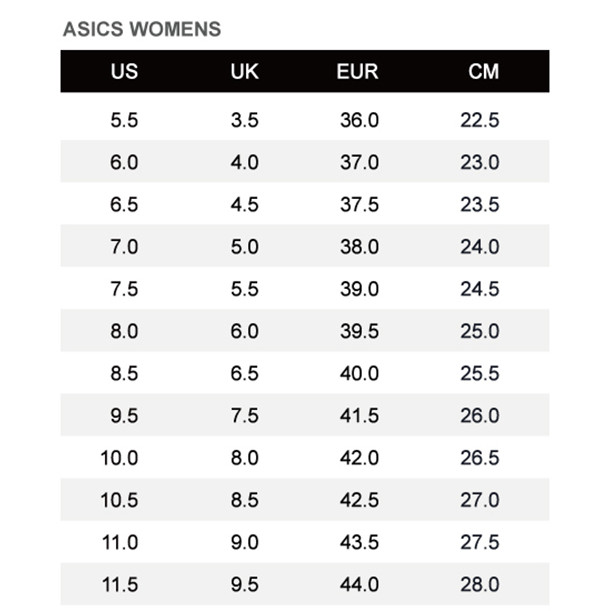Click UK size 8.0 cell
611x611 pixels.
(x=244, y=458)
